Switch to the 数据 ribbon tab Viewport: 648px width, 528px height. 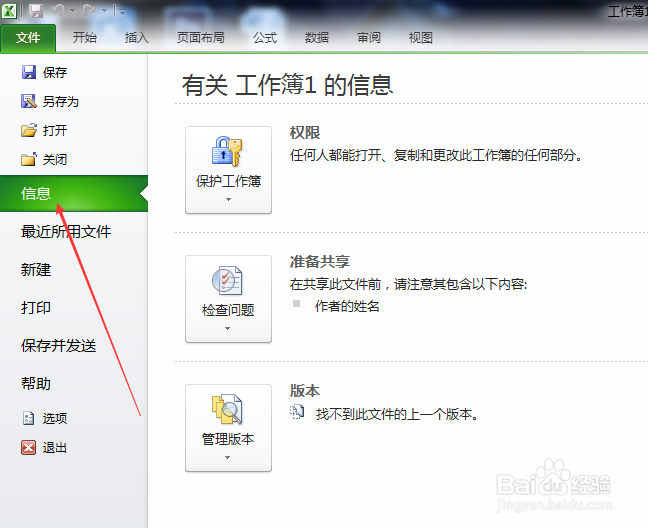[x=317, y=38]
